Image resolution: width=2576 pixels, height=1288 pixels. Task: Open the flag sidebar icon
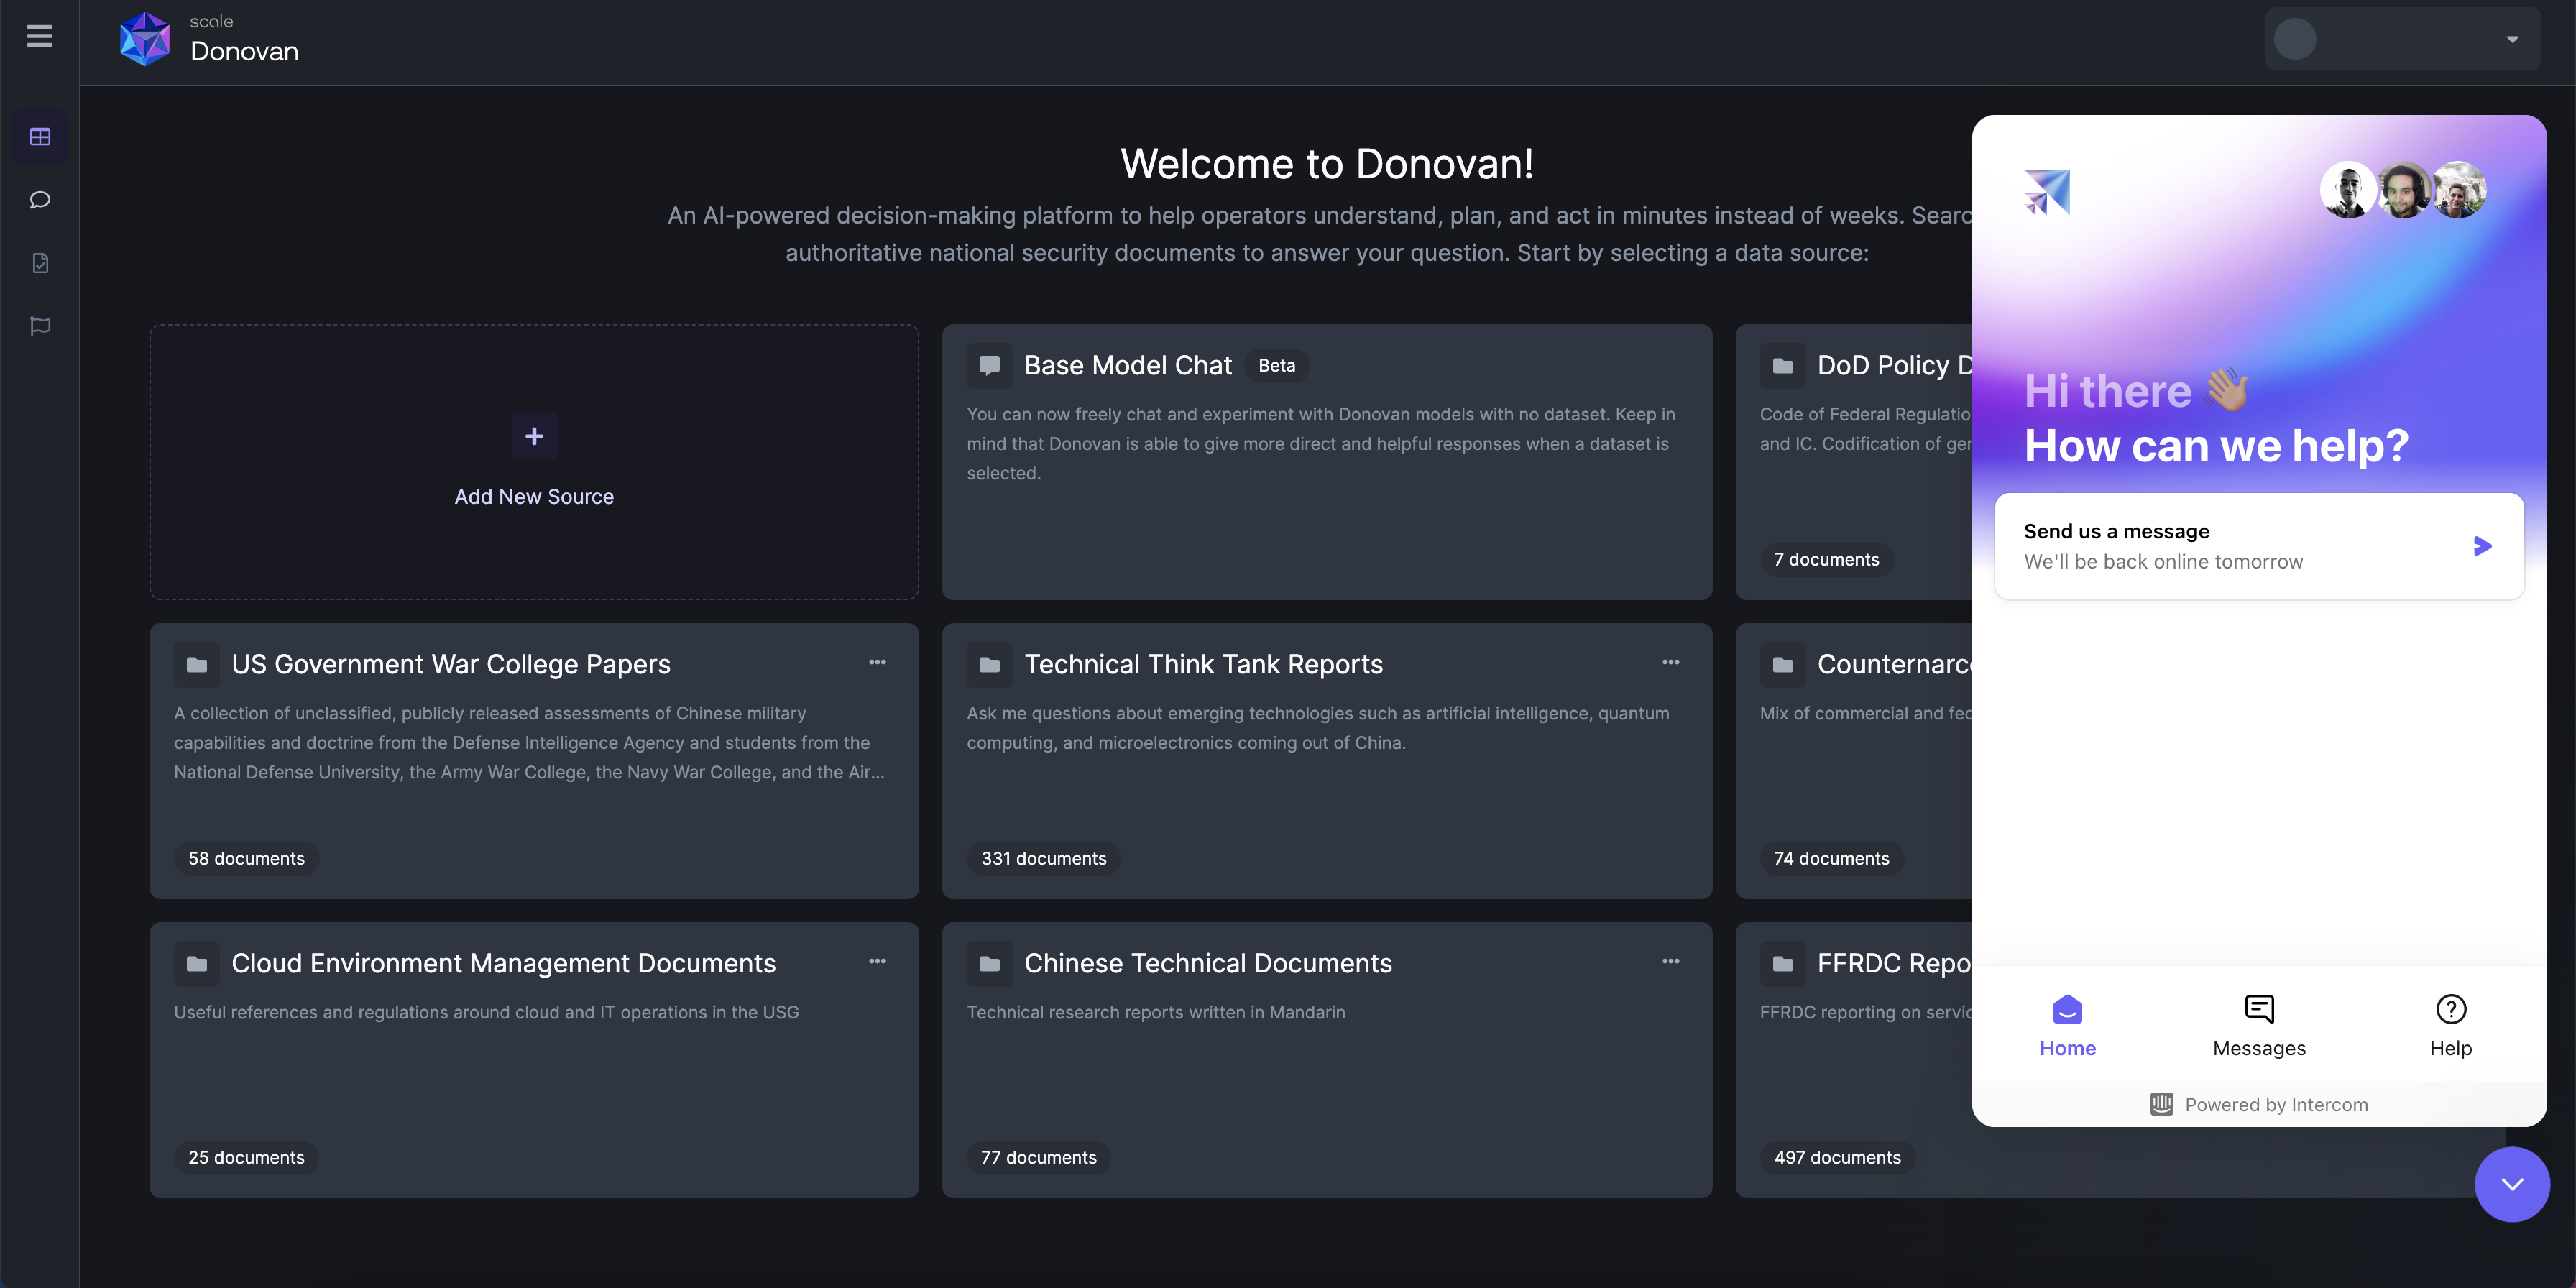(x=40, y=326)
